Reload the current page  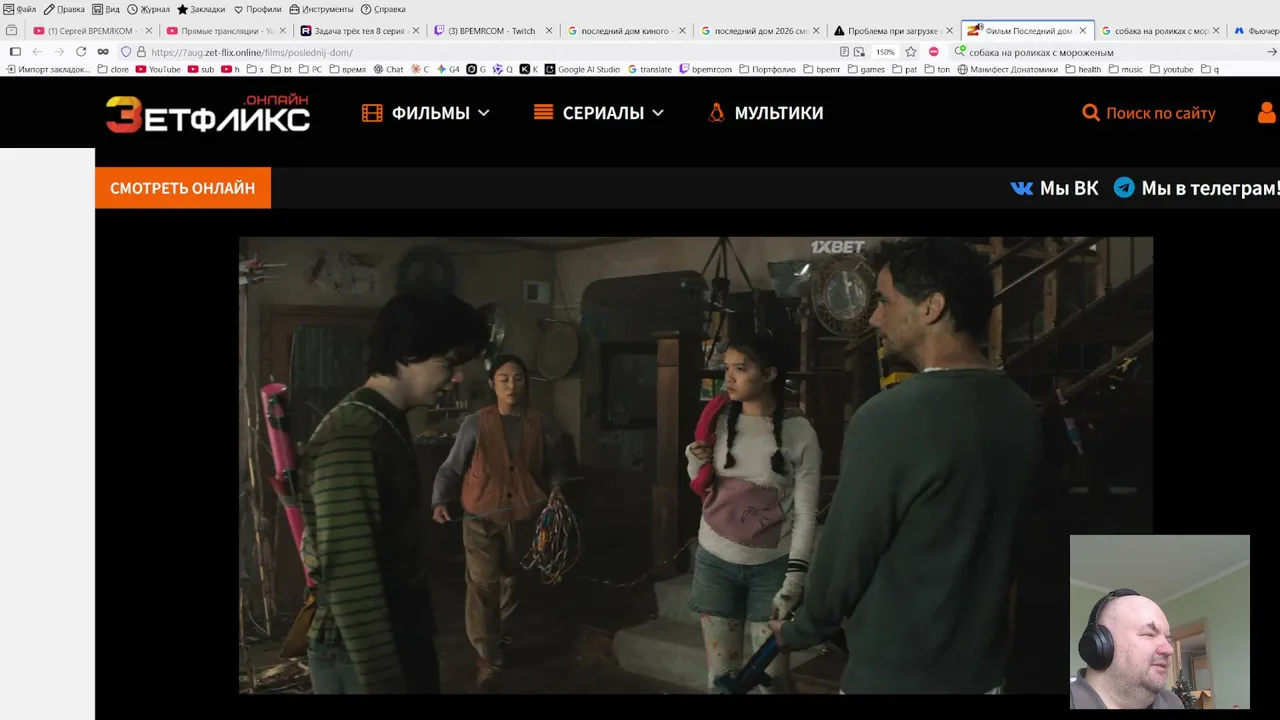click(x=81, y=52)
